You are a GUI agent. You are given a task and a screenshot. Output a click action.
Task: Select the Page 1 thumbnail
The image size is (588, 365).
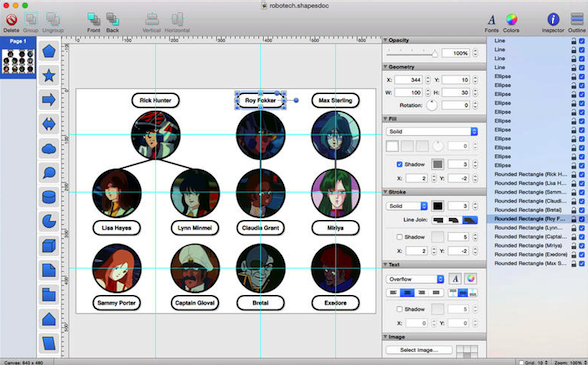coord(18,61)
